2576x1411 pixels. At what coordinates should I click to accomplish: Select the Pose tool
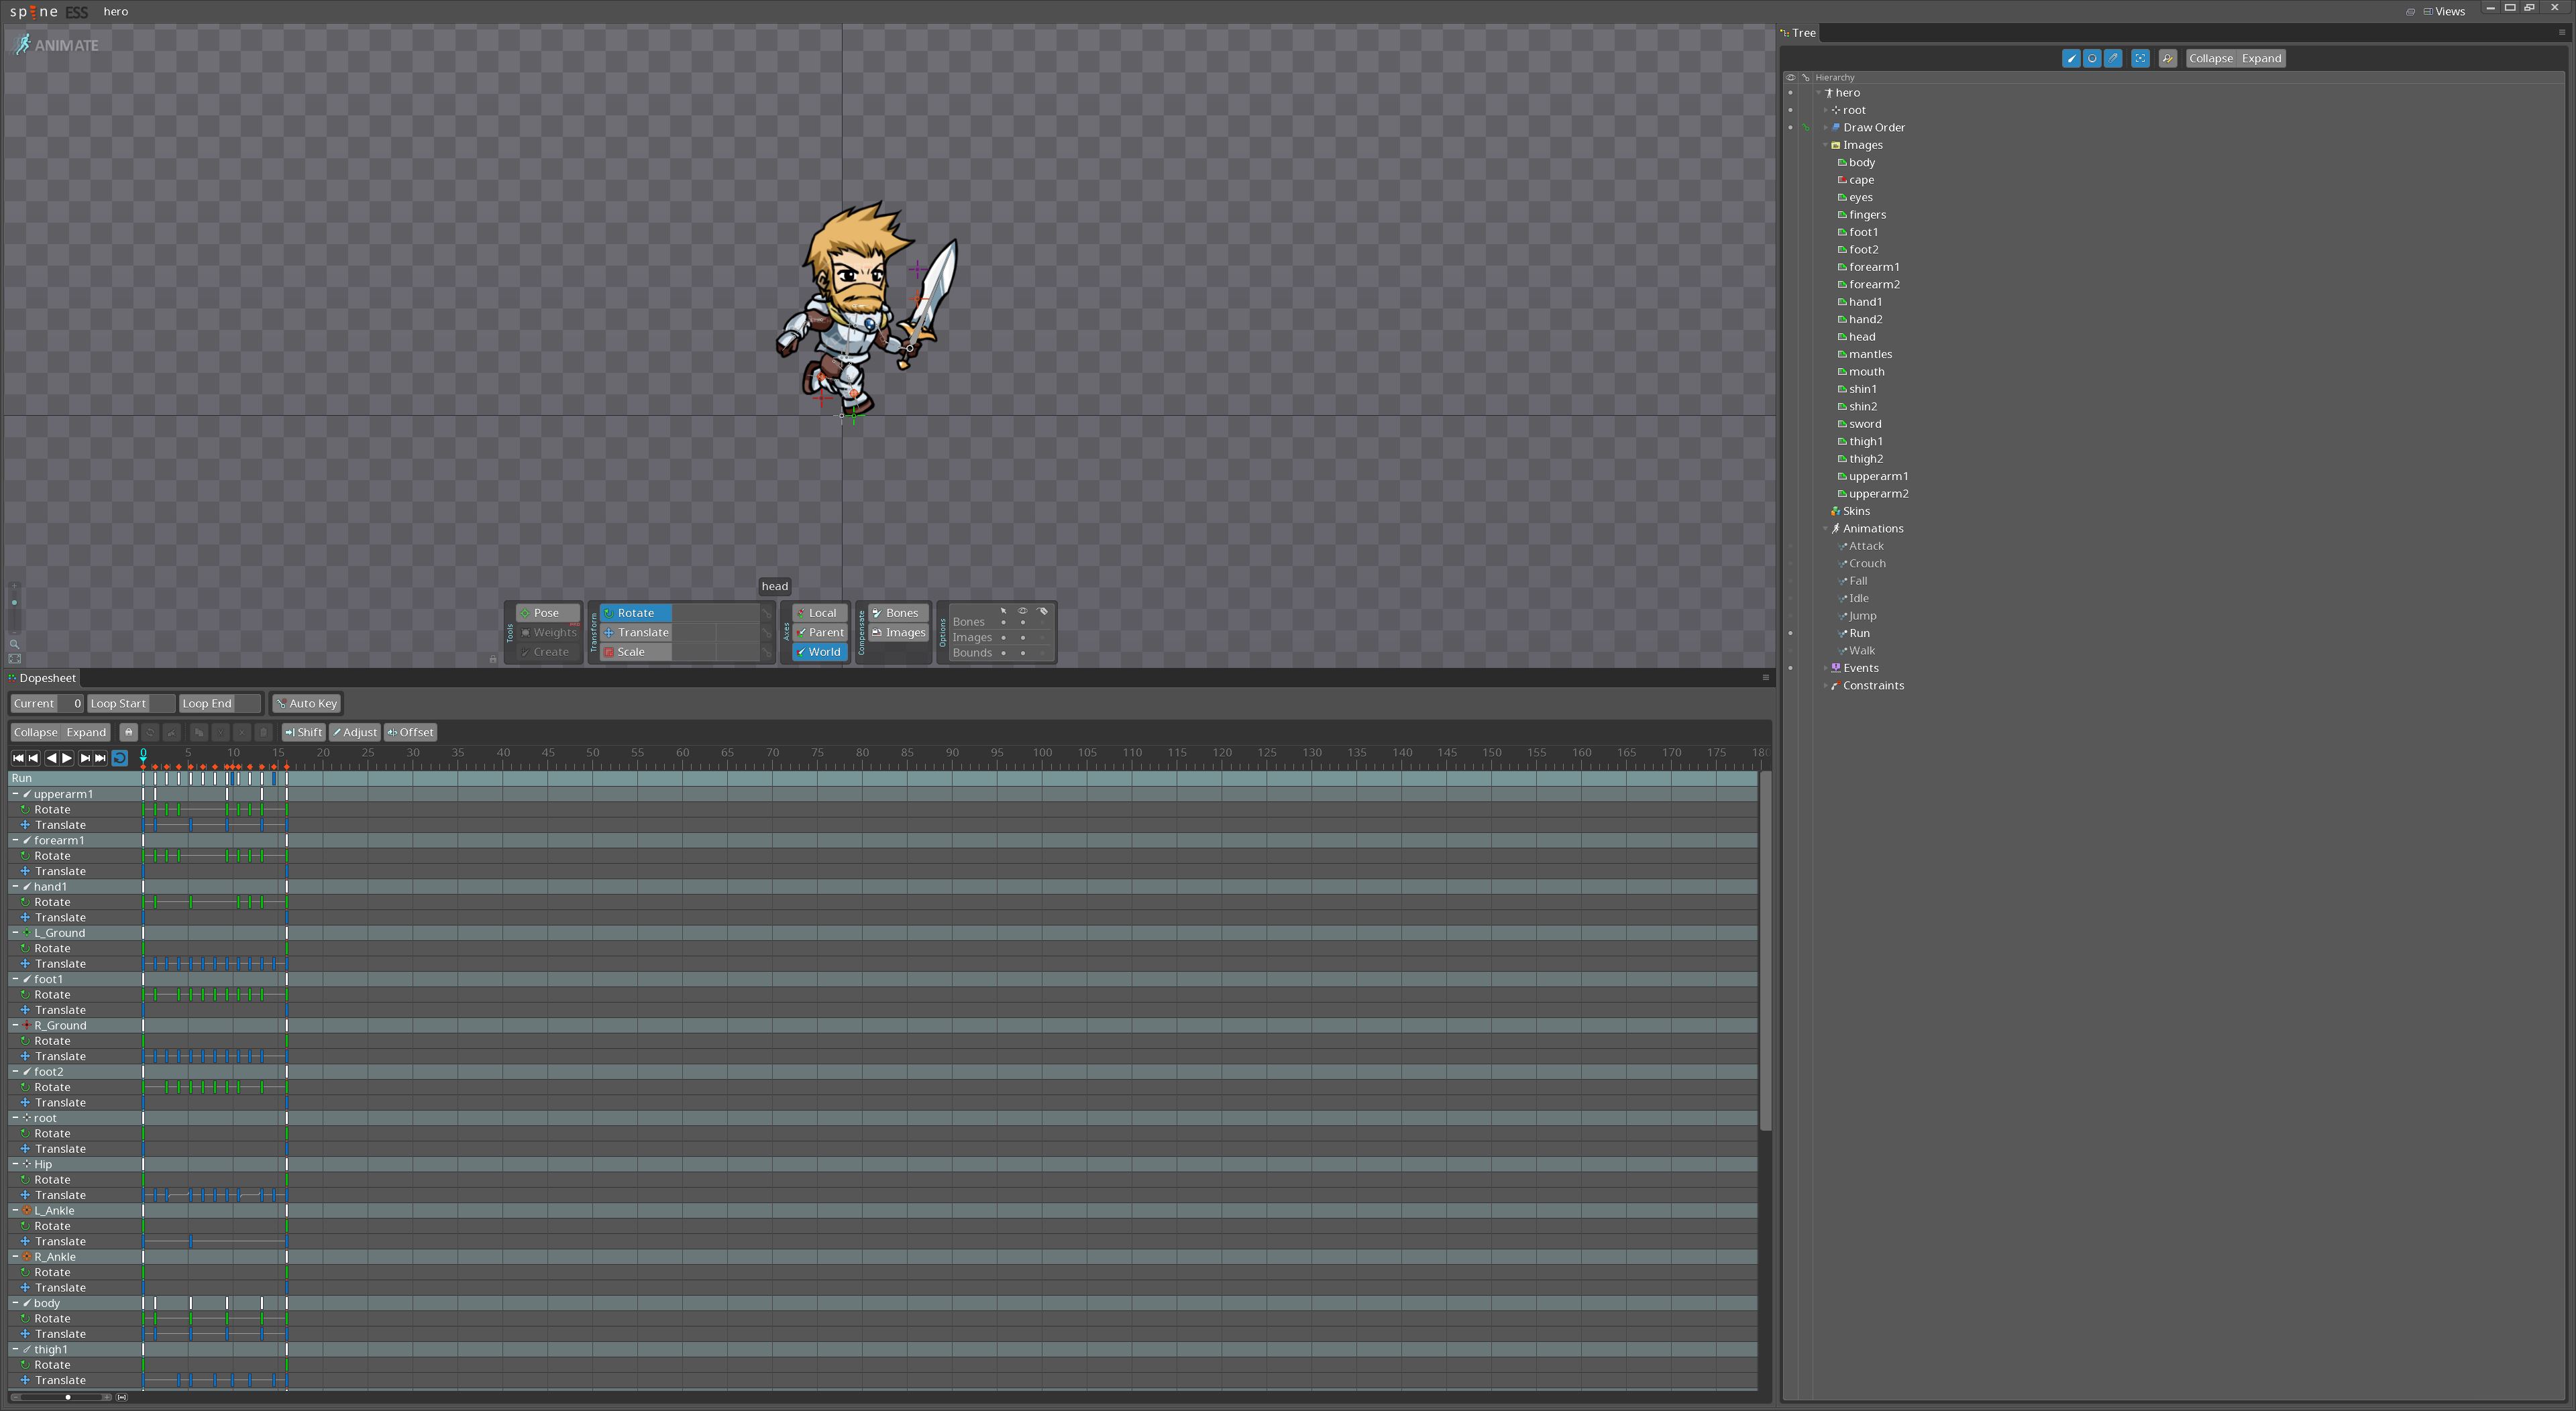[547, 613]
